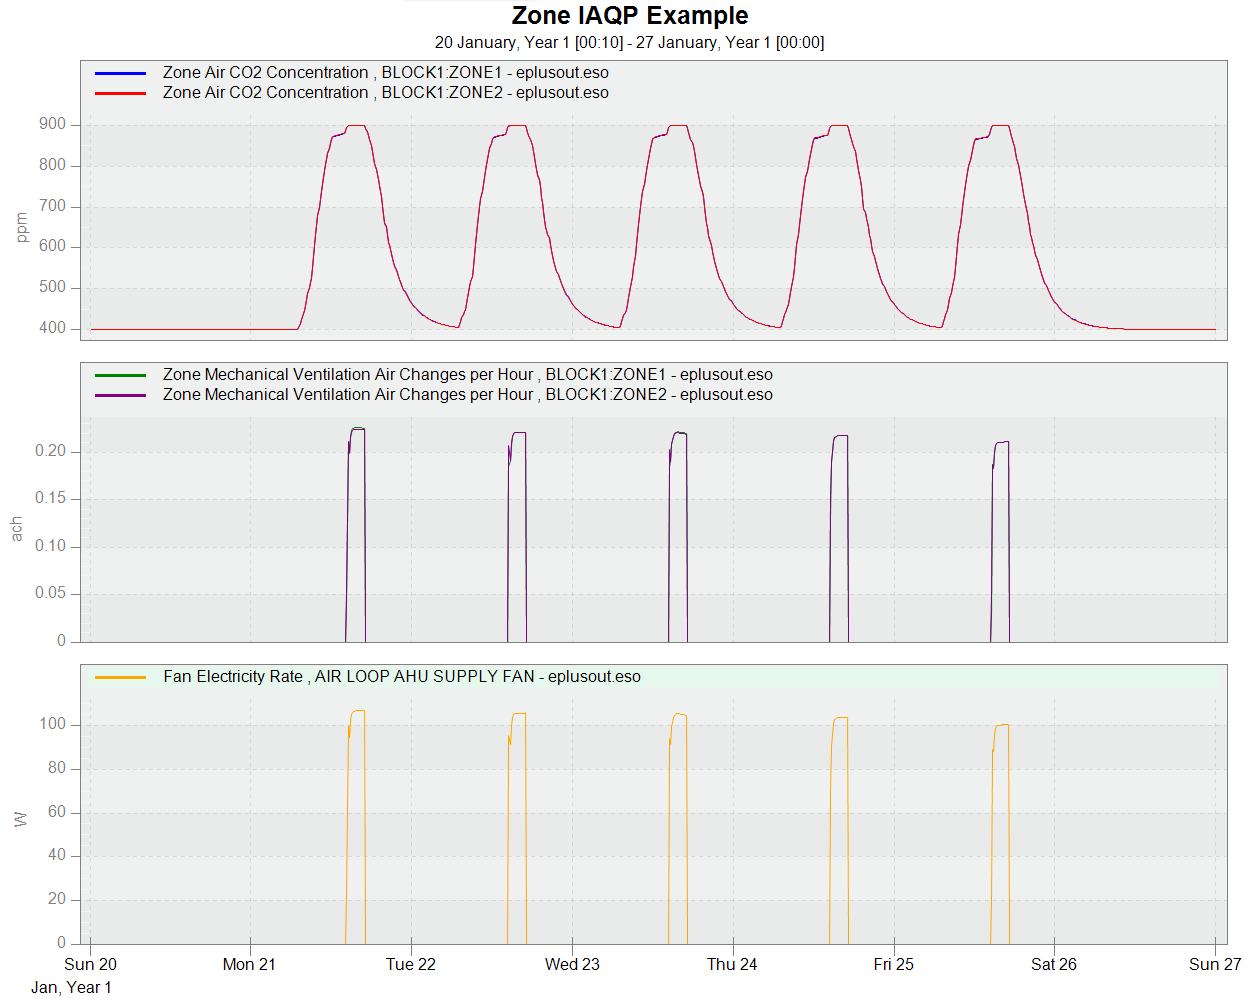The height and width of the screenshot is (1003, 1260).
Task: Click the 'ach' y-axis label
Action: point(16,530)
